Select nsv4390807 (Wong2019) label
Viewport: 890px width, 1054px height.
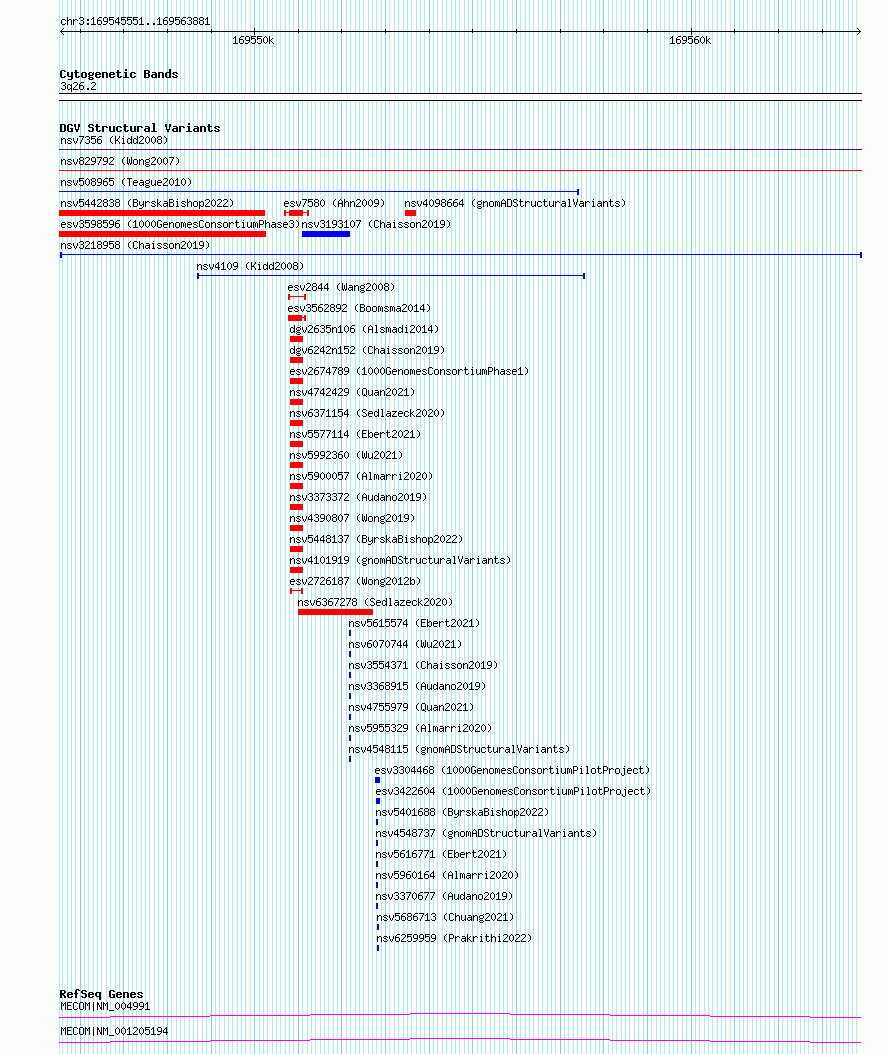[352, 518]
